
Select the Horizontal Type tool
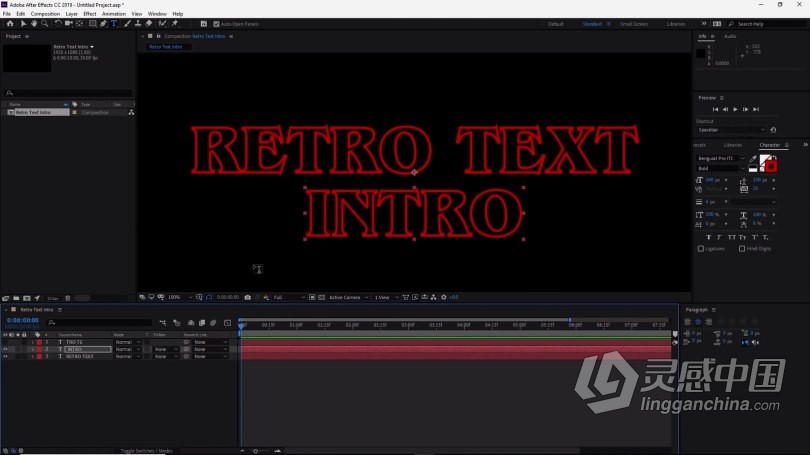[114, 23]
